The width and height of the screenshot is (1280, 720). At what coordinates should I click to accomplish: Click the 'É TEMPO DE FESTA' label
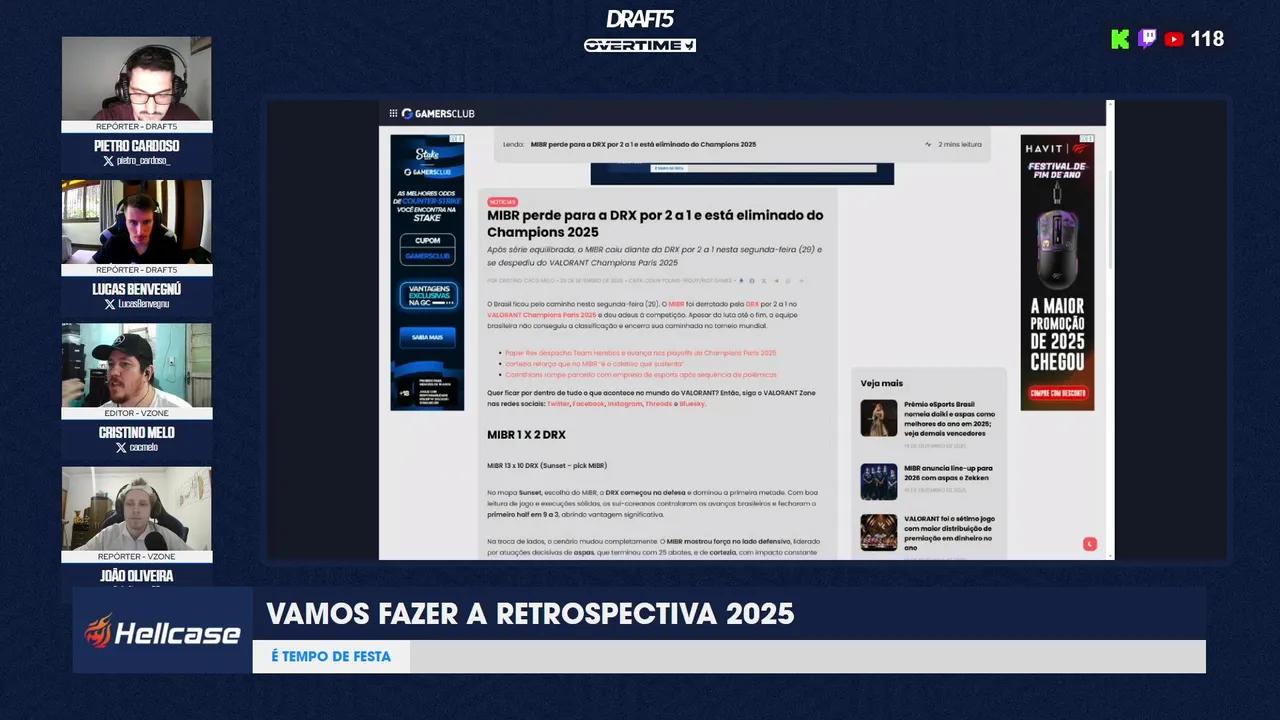tap(331, 657)
